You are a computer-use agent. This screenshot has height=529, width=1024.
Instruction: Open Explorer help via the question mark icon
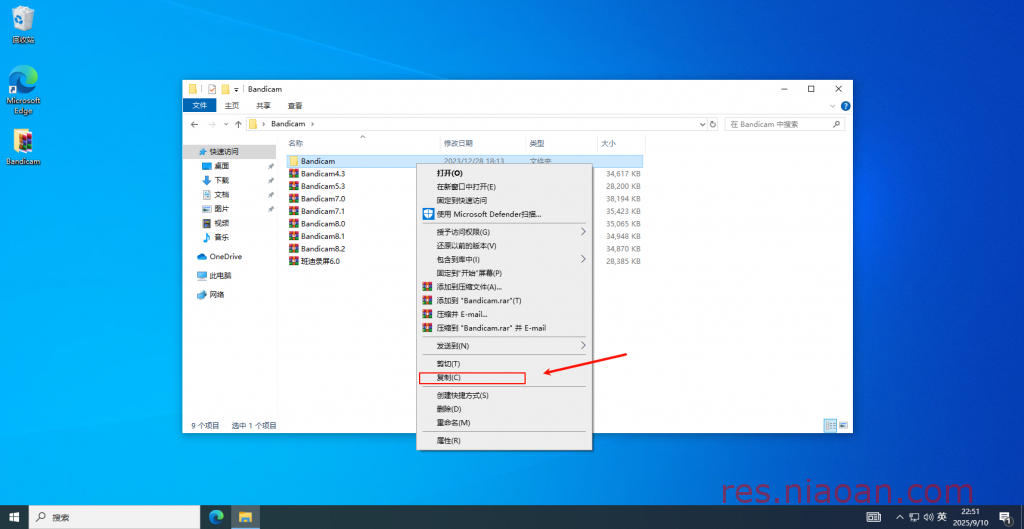point(845,106)
